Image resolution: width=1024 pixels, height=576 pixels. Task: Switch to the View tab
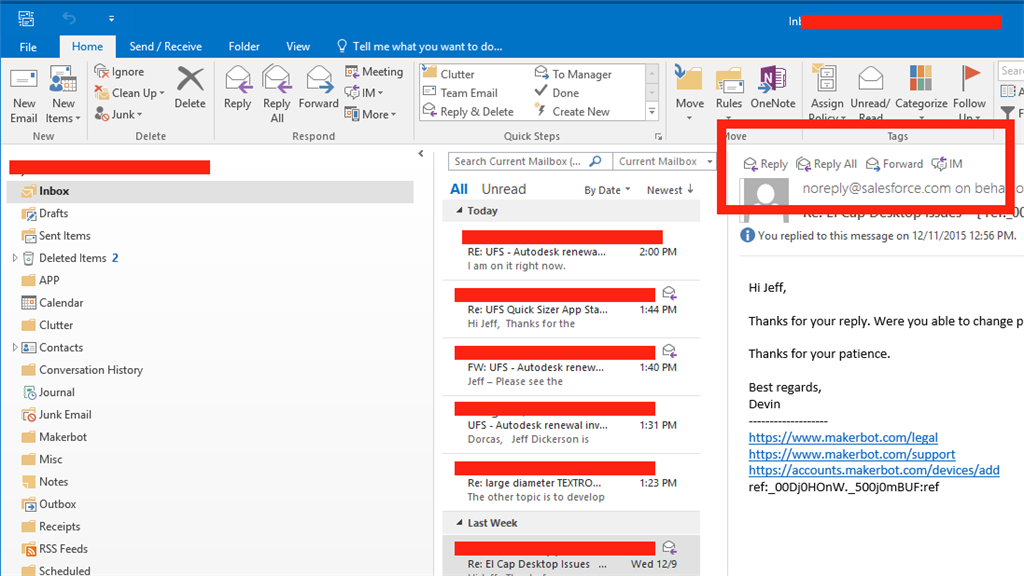pos(298,46)
